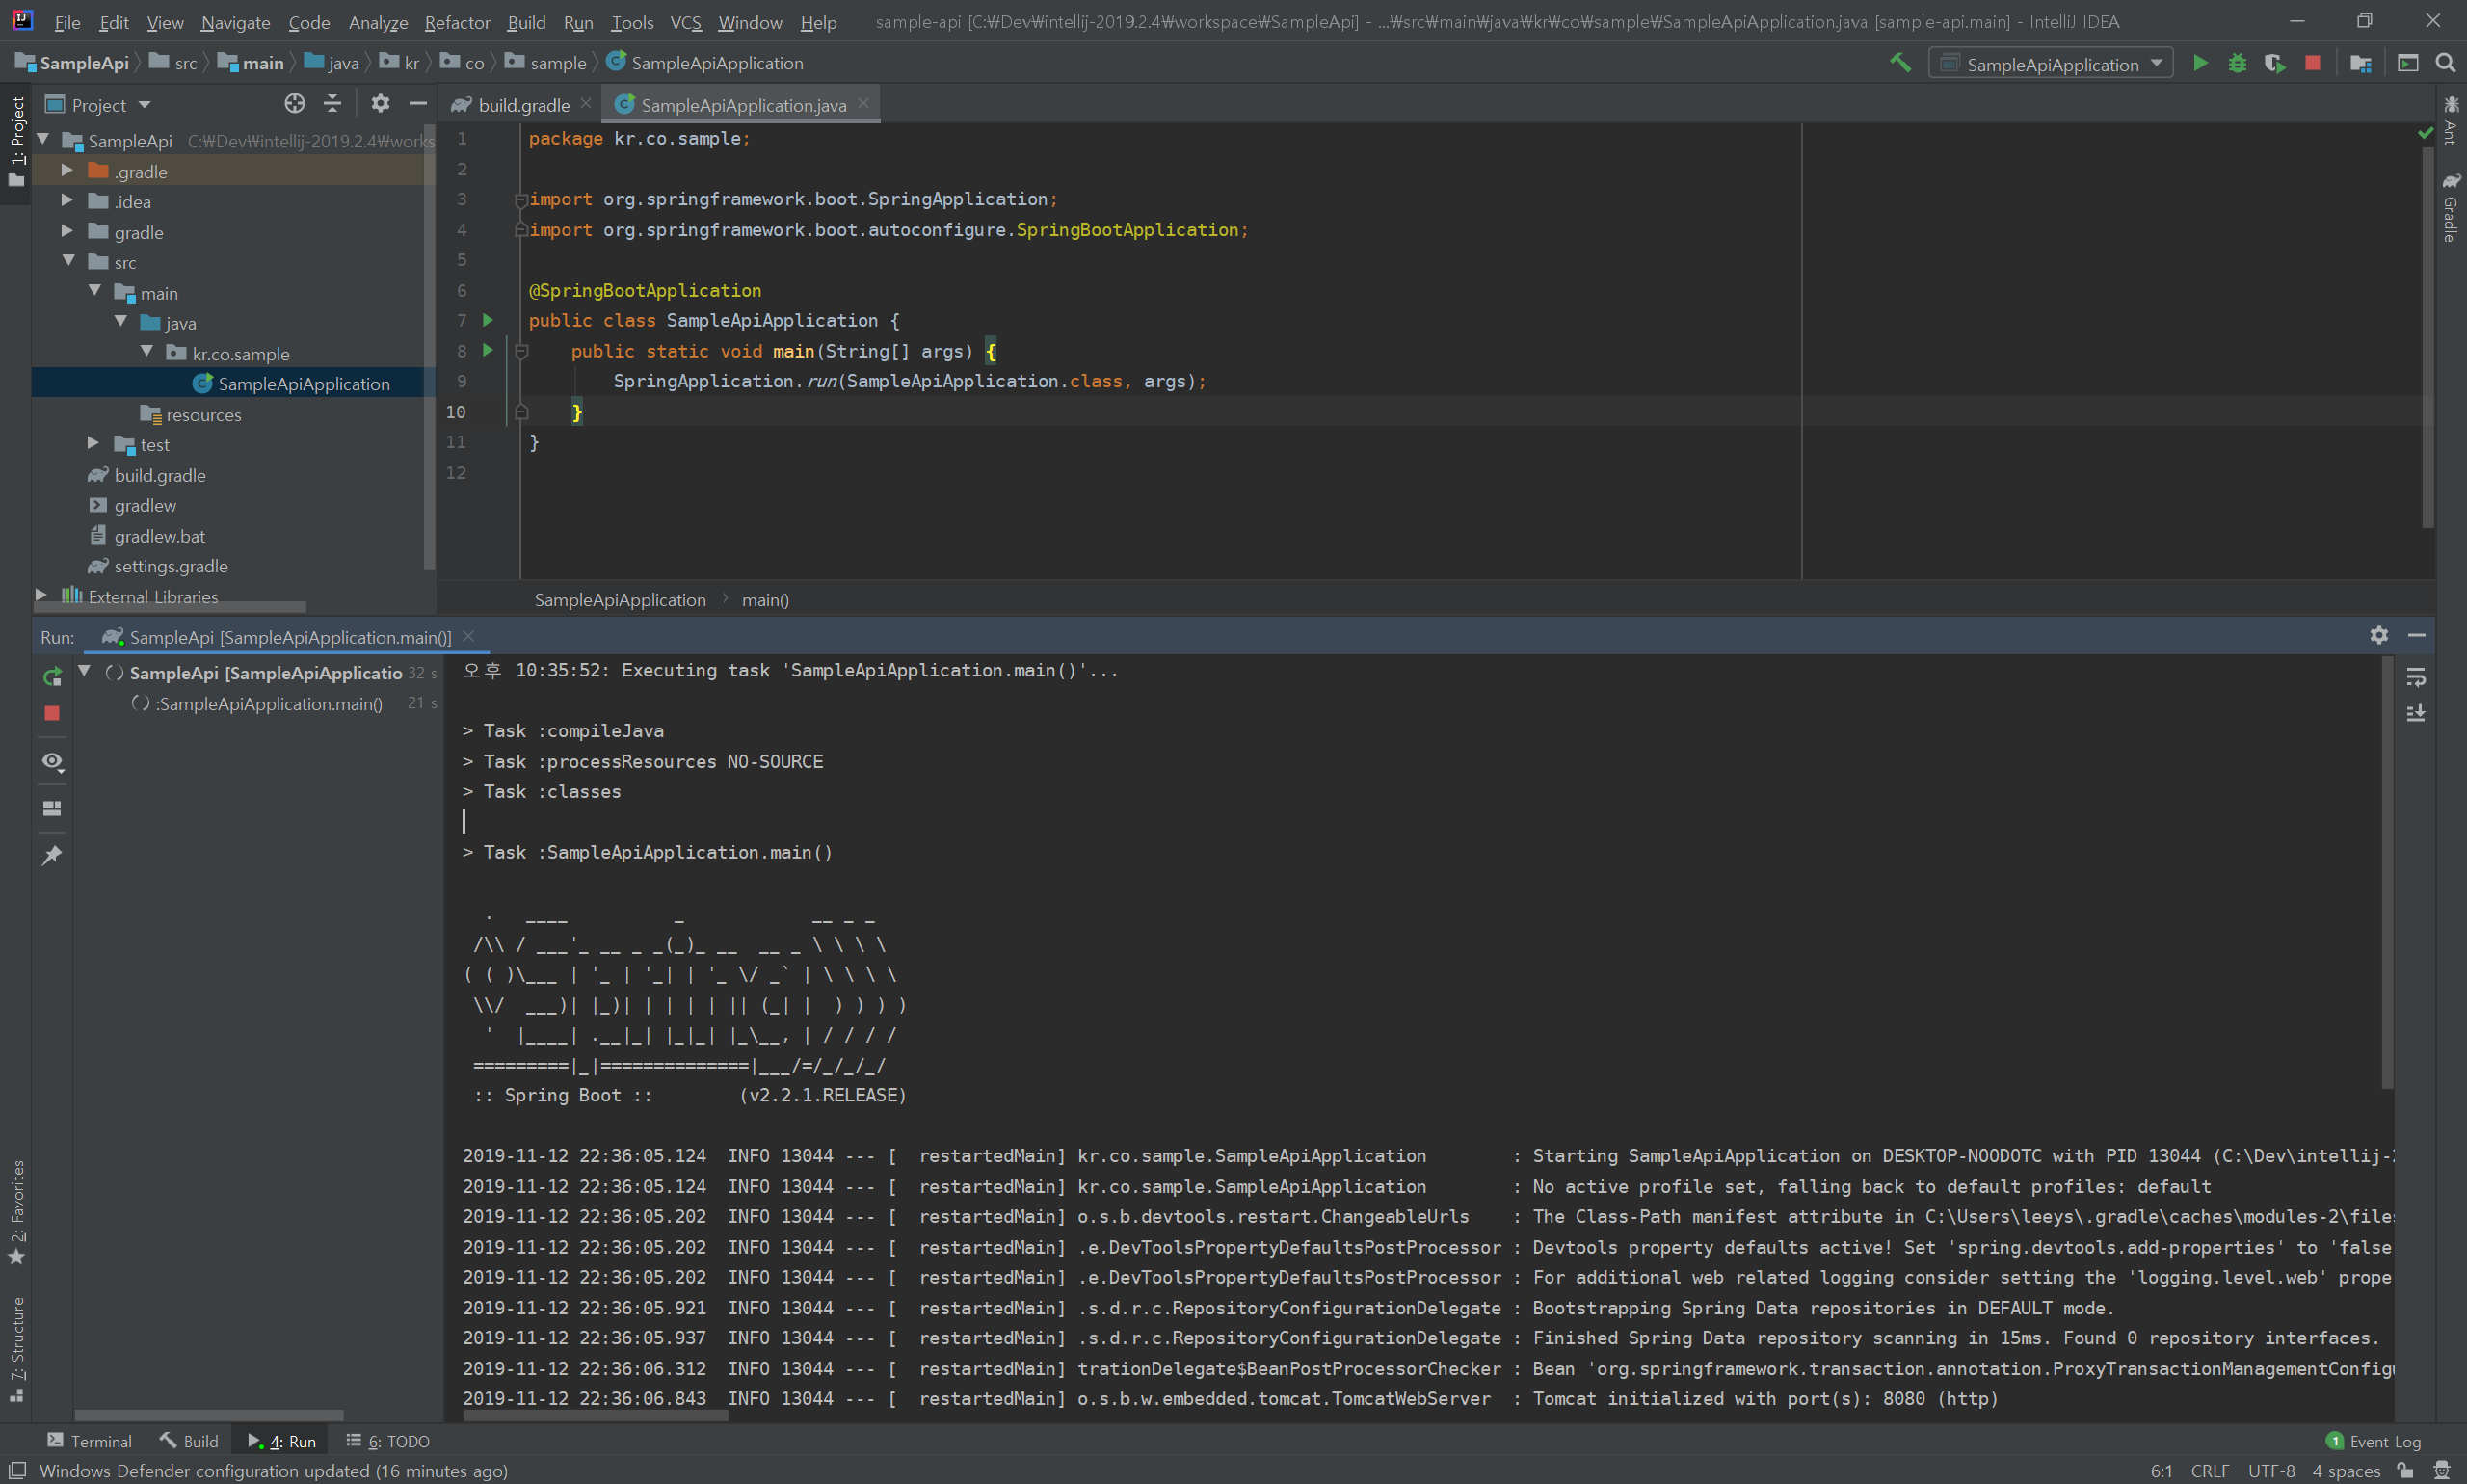Open Run panel settings gear
The height and width of the screenshot is (1484, 2467).
2378,635
